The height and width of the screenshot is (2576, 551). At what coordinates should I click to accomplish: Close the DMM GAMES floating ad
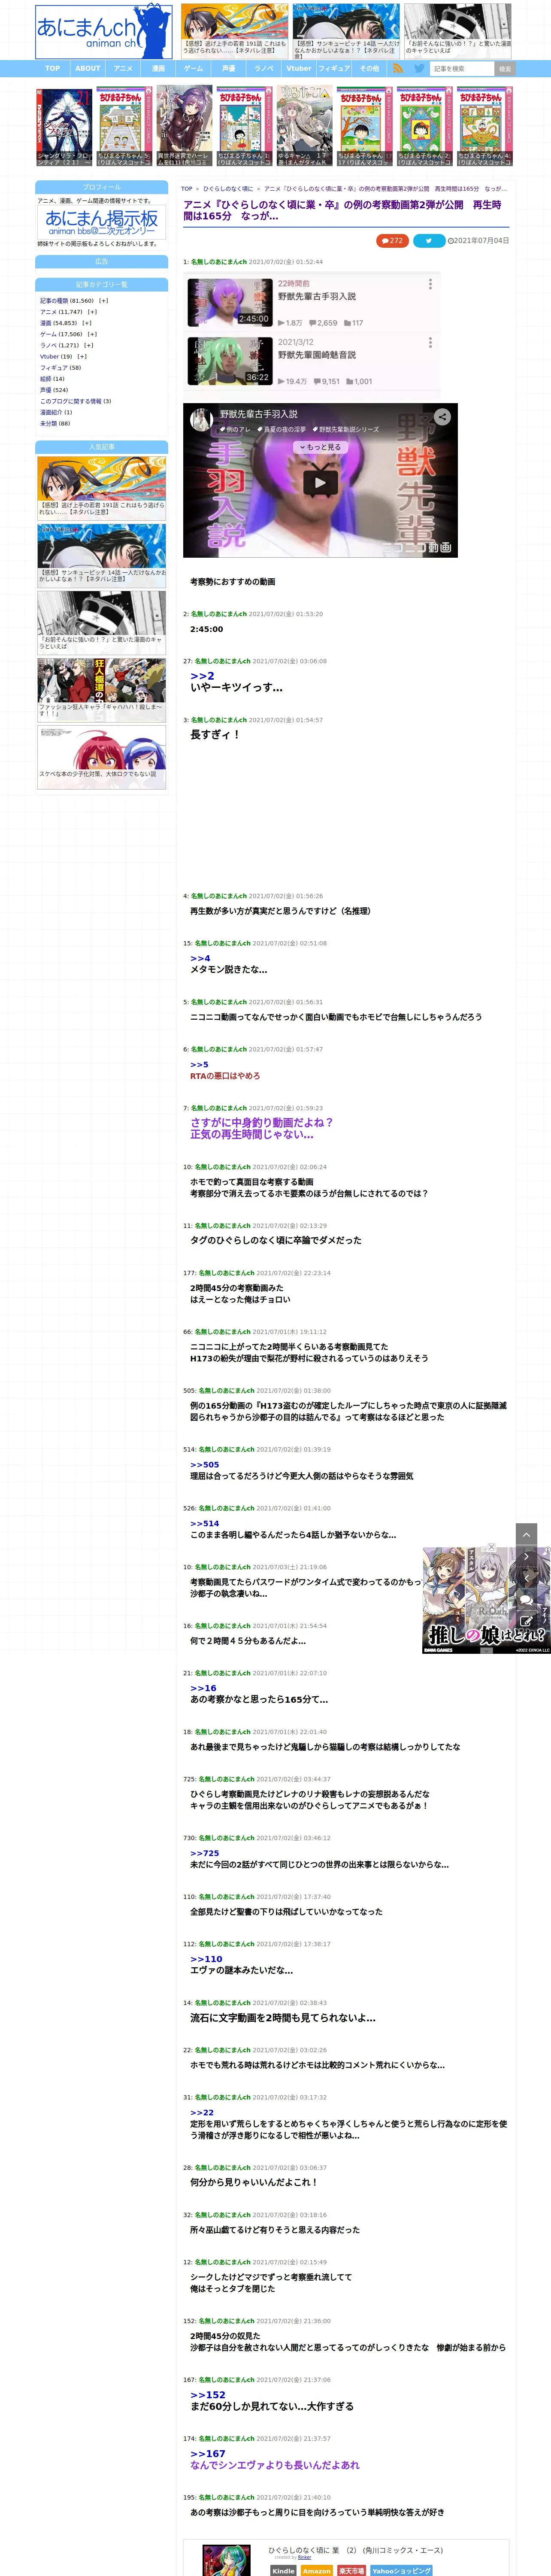(x=491, y=1547)
